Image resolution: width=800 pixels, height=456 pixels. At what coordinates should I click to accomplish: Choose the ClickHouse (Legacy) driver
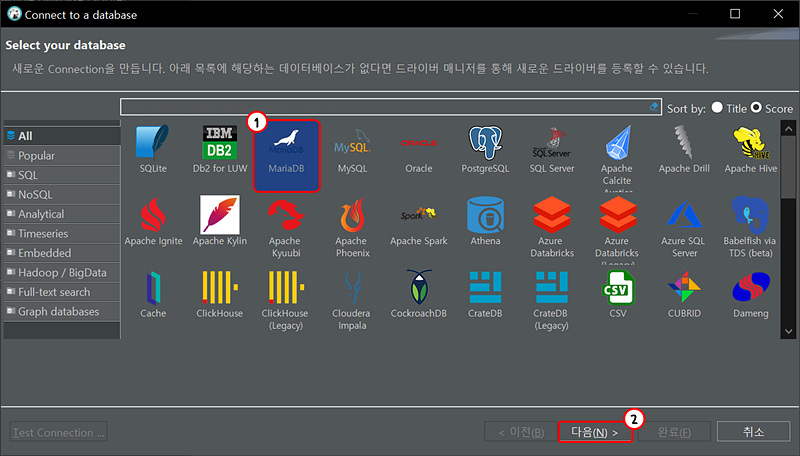point(285,300)
